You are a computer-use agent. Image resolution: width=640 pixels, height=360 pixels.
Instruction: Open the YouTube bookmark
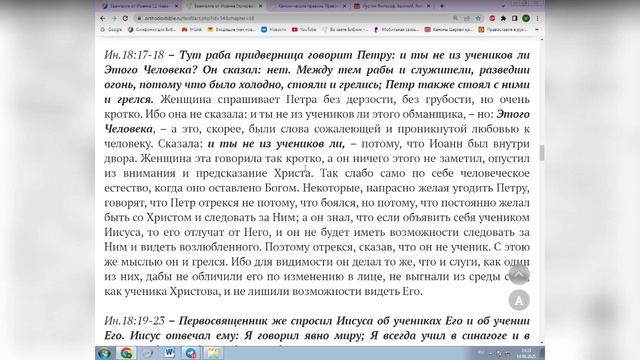pyautogui.click(x=304, y=29)
